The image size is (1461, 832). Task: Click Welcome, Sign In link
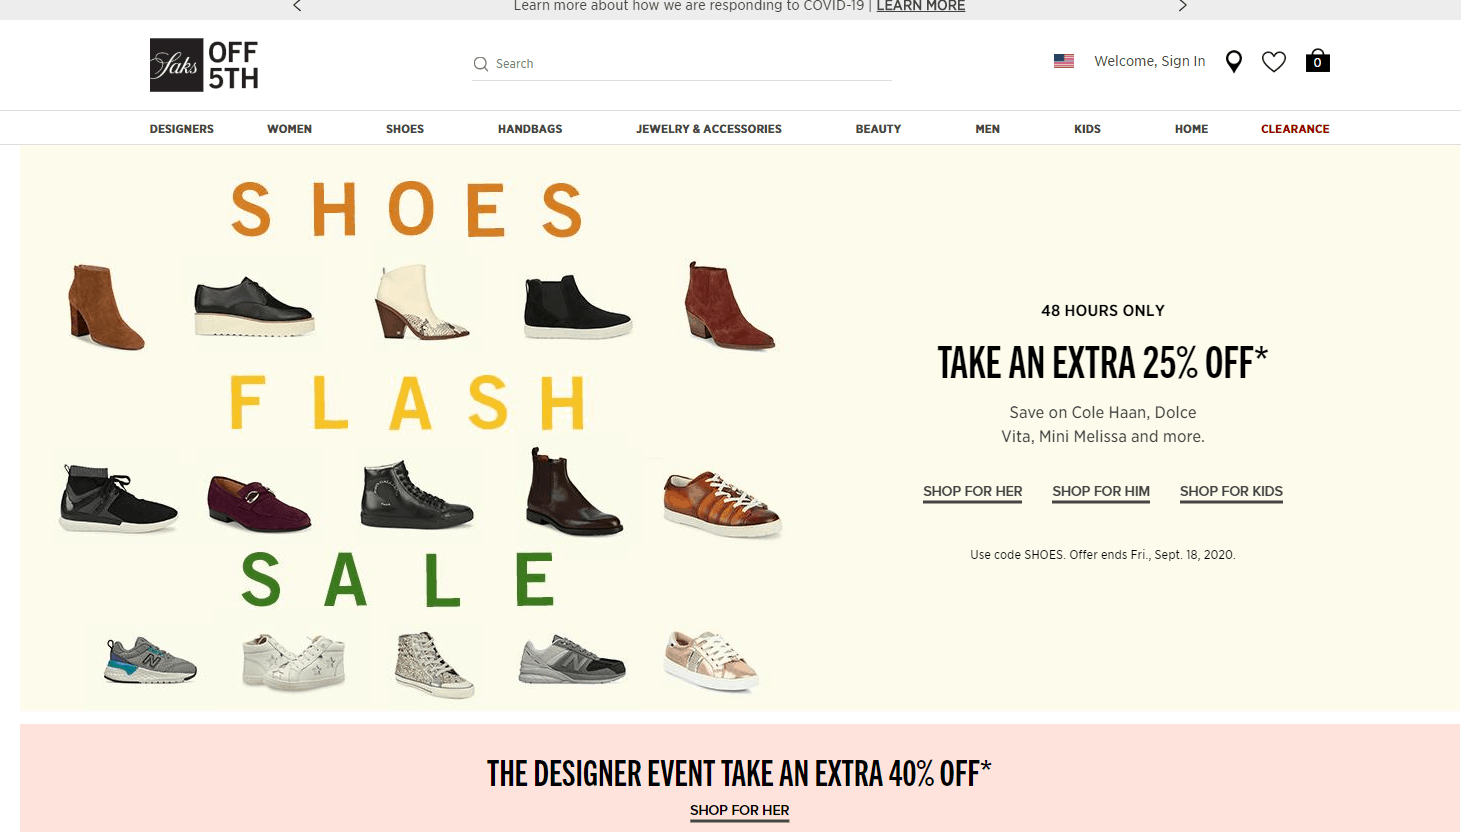point(1150,61)
